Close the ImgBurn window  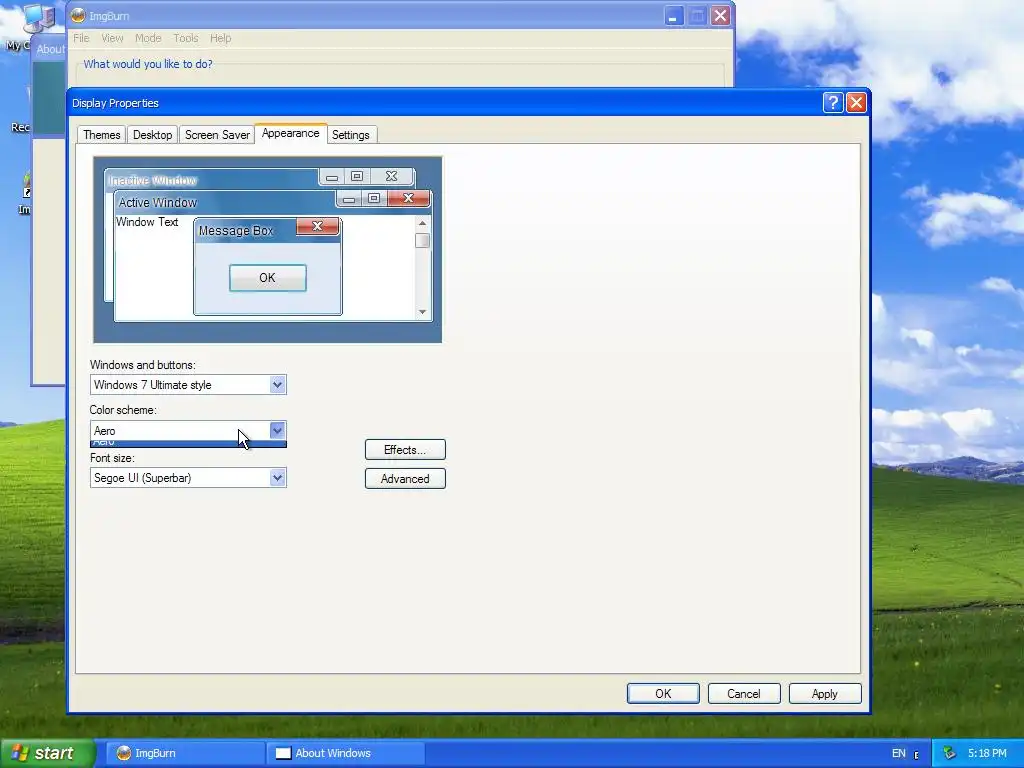click(x=720, y=16)
